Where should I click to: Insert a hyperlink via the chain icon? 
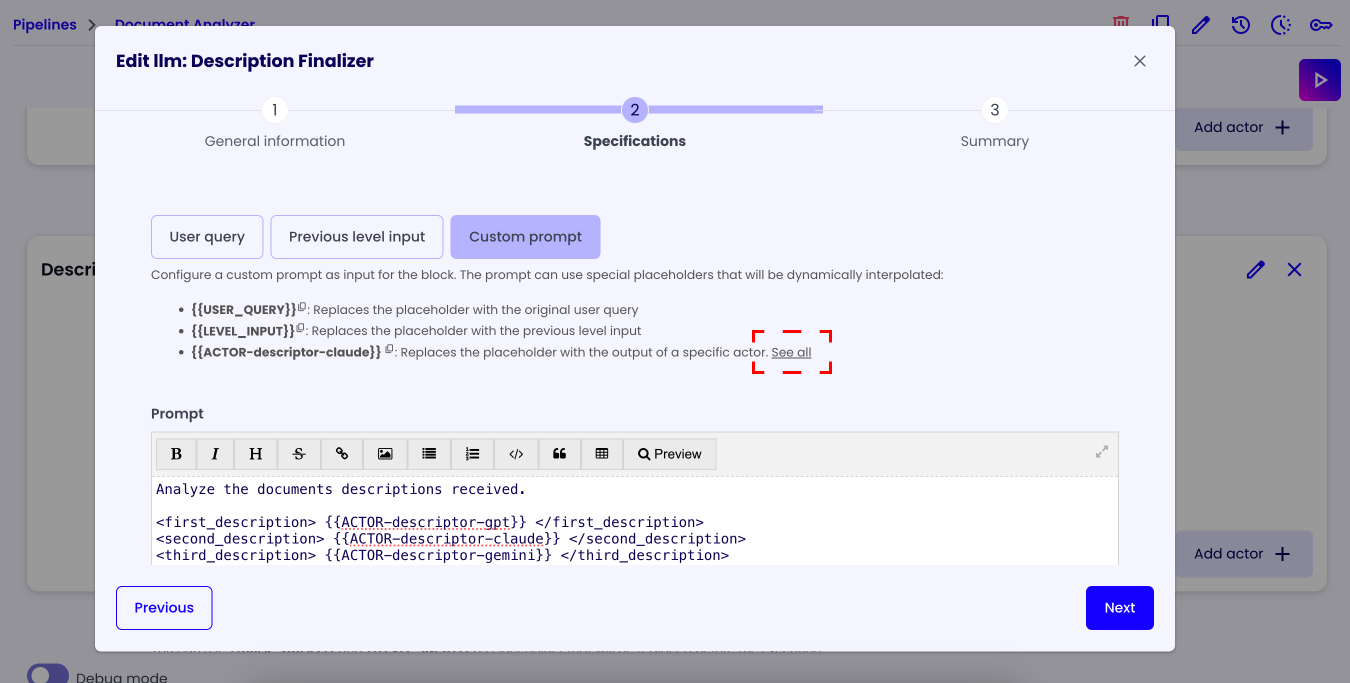click(342, 454)
